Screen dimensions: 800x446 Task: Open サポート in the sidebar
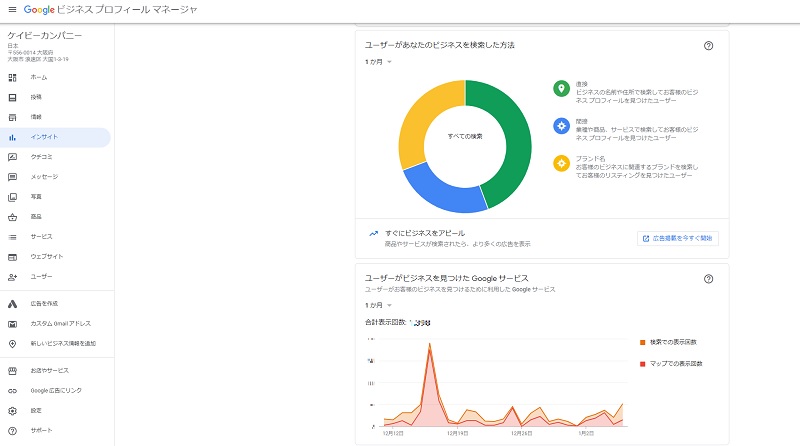click(57, 431)
